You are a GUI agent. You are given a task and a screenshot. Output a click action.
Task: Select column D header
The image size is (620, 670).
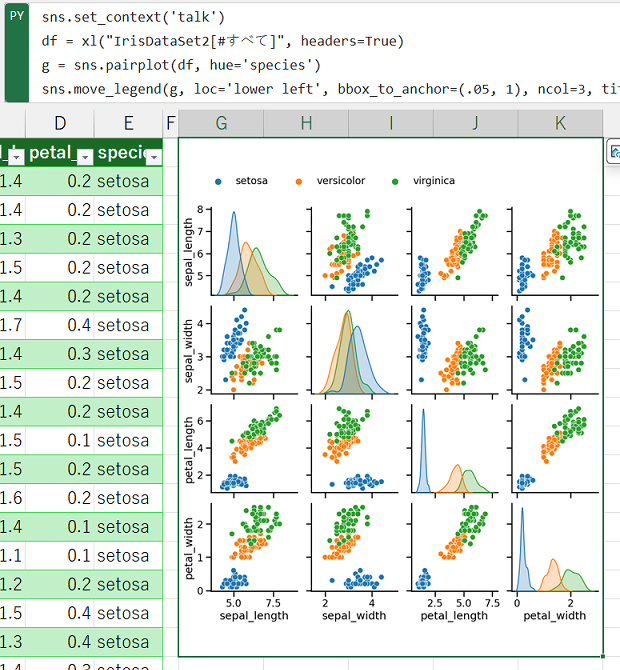(x=60, y=123)
